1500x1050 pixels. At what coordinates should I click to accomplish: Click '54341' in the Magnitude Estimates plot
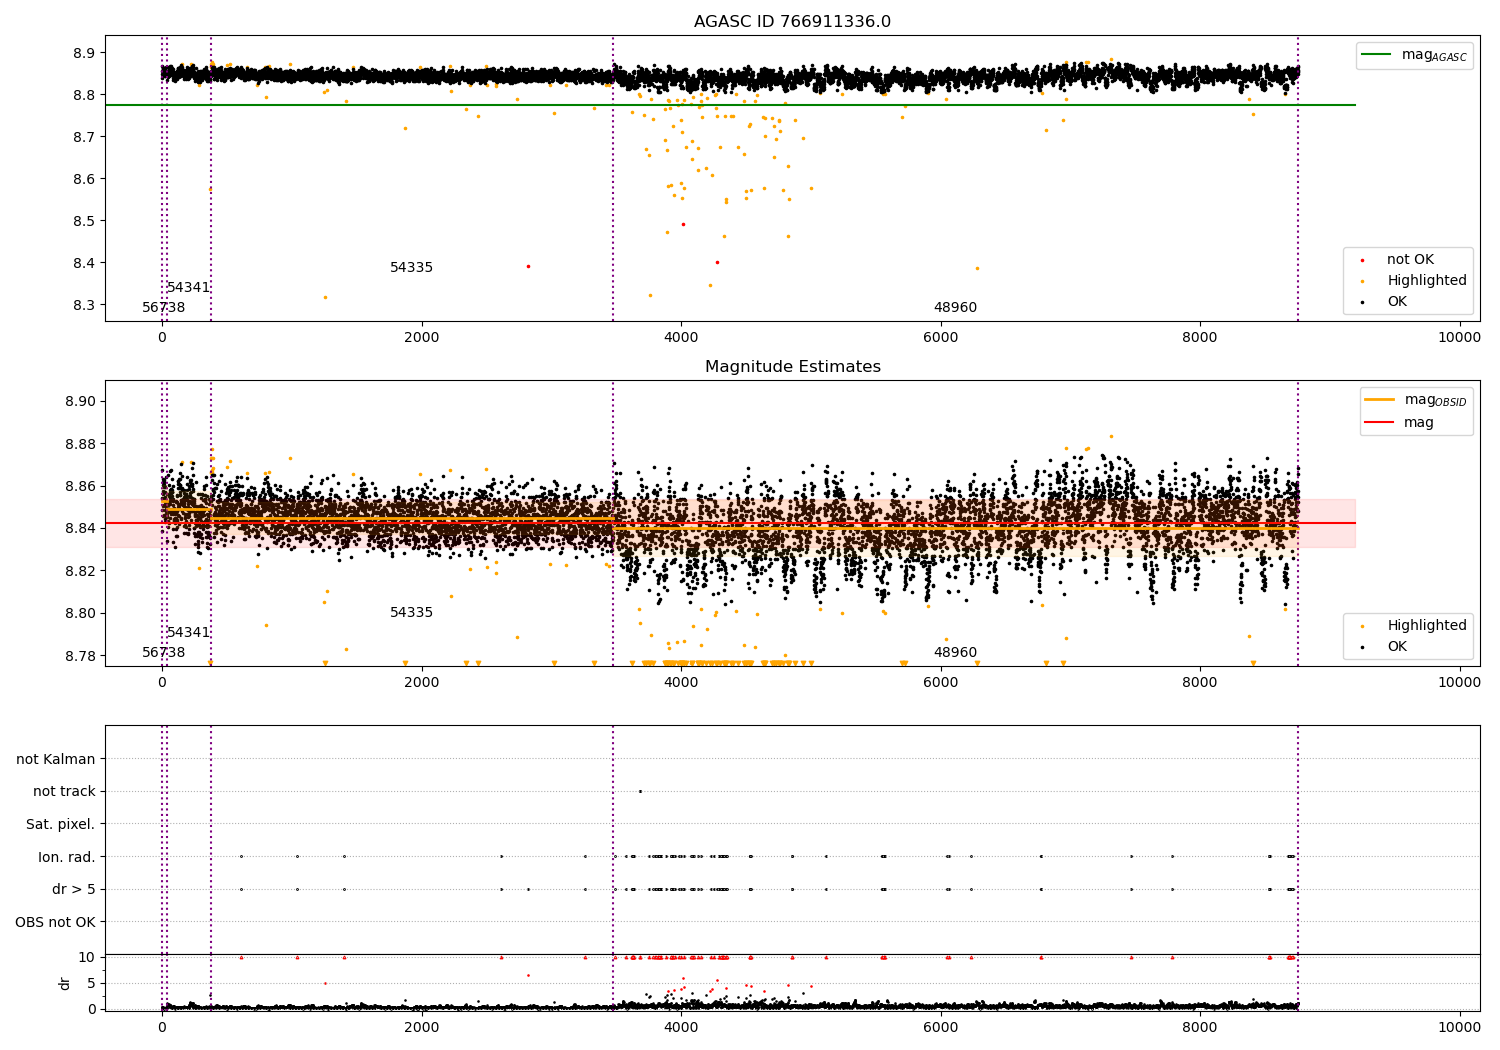188,633
